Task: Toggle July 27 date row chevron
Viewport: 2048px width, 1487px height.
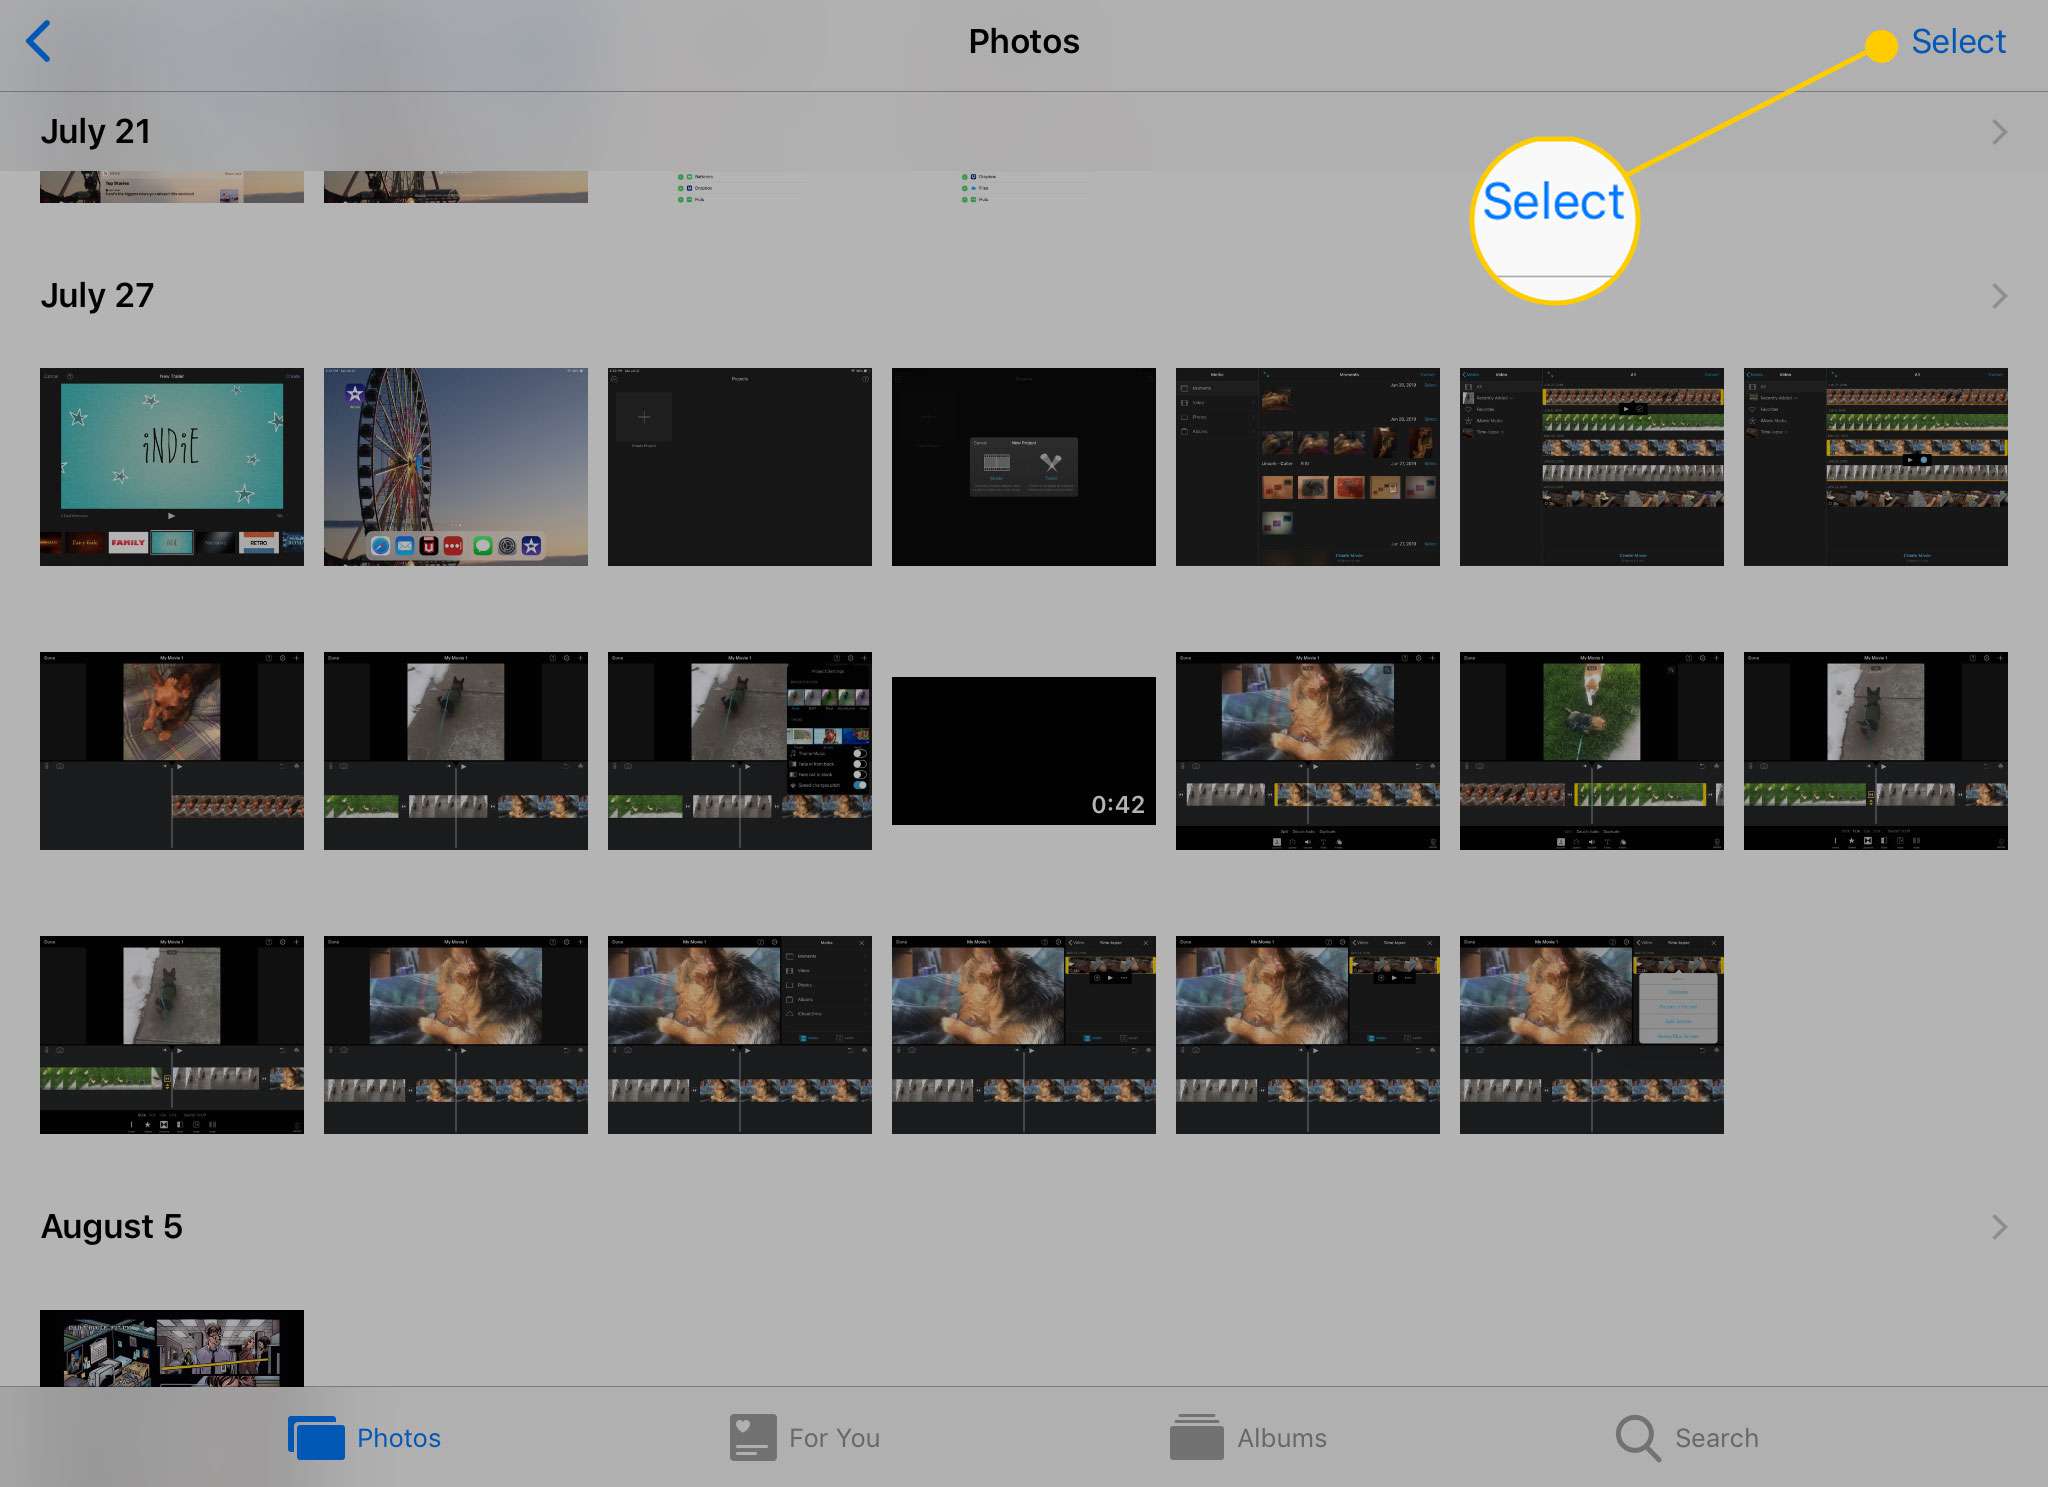Action: coord(1999,294)
